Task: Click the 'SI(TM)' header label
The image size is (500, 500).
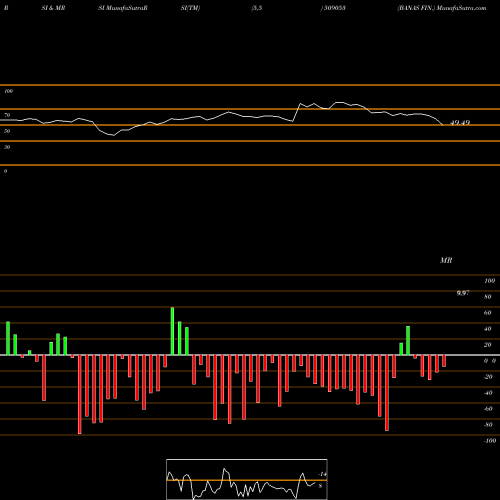Action: click(190, 8)
